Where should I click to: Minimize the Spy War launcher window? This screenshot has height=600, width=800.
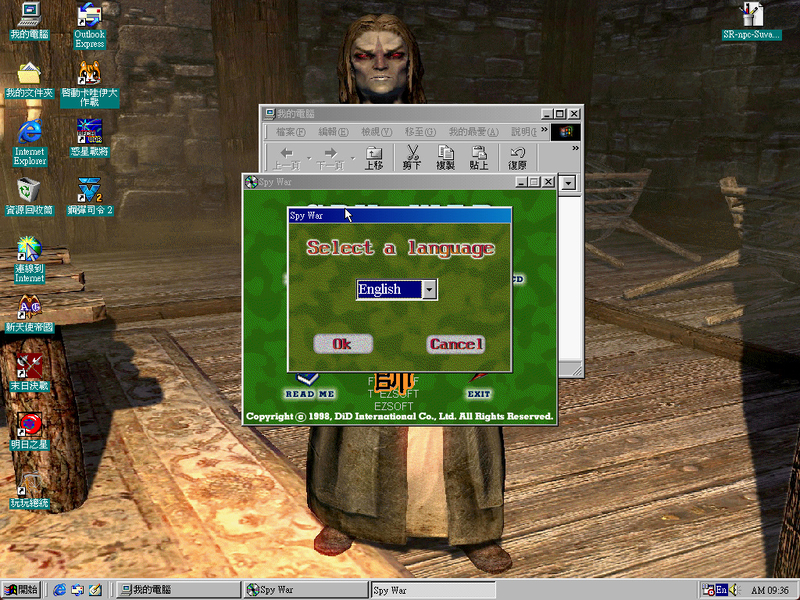(521, 182)
